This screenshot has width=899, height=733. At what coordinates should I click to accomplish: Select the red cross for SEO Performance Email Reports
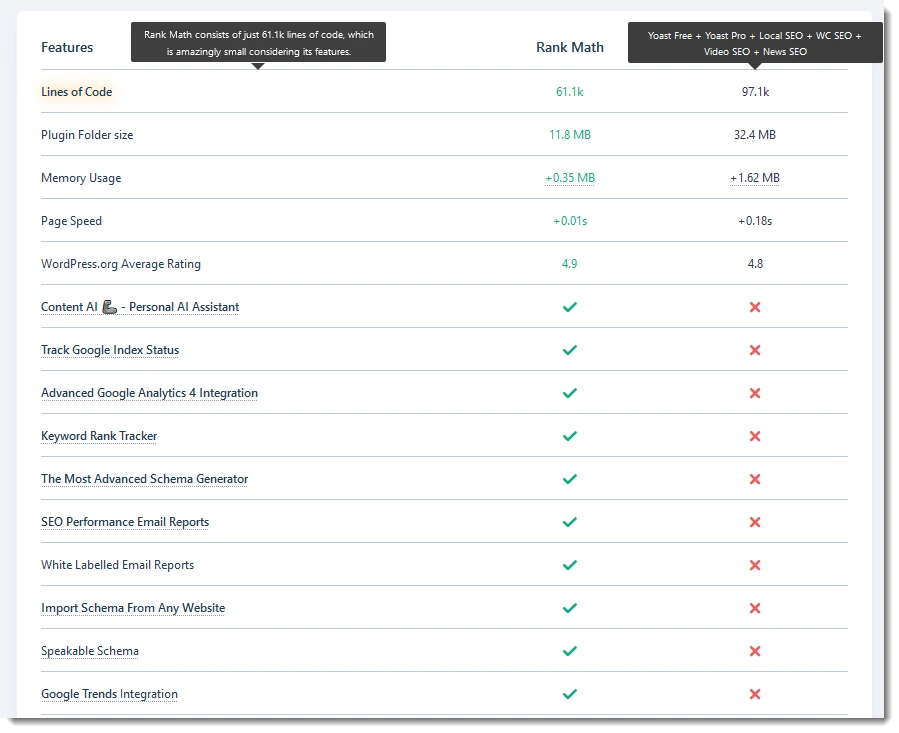tap(755, 522)
